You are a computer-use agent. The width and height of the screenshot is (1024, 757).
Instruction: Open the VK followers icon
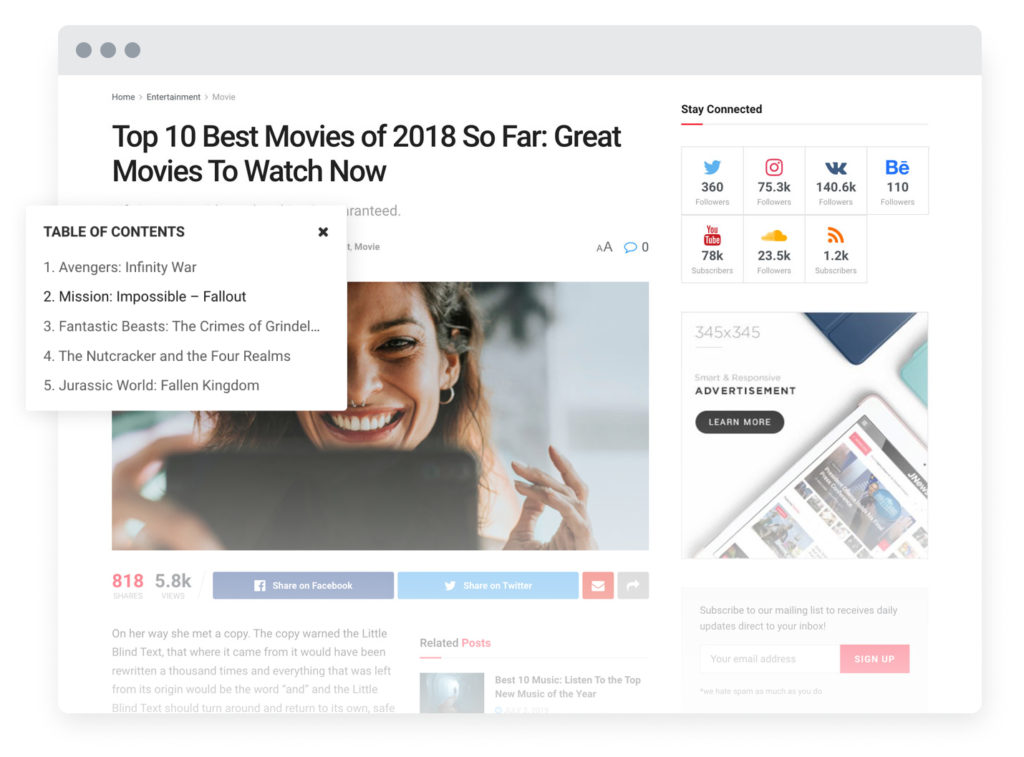pos(836,168)
